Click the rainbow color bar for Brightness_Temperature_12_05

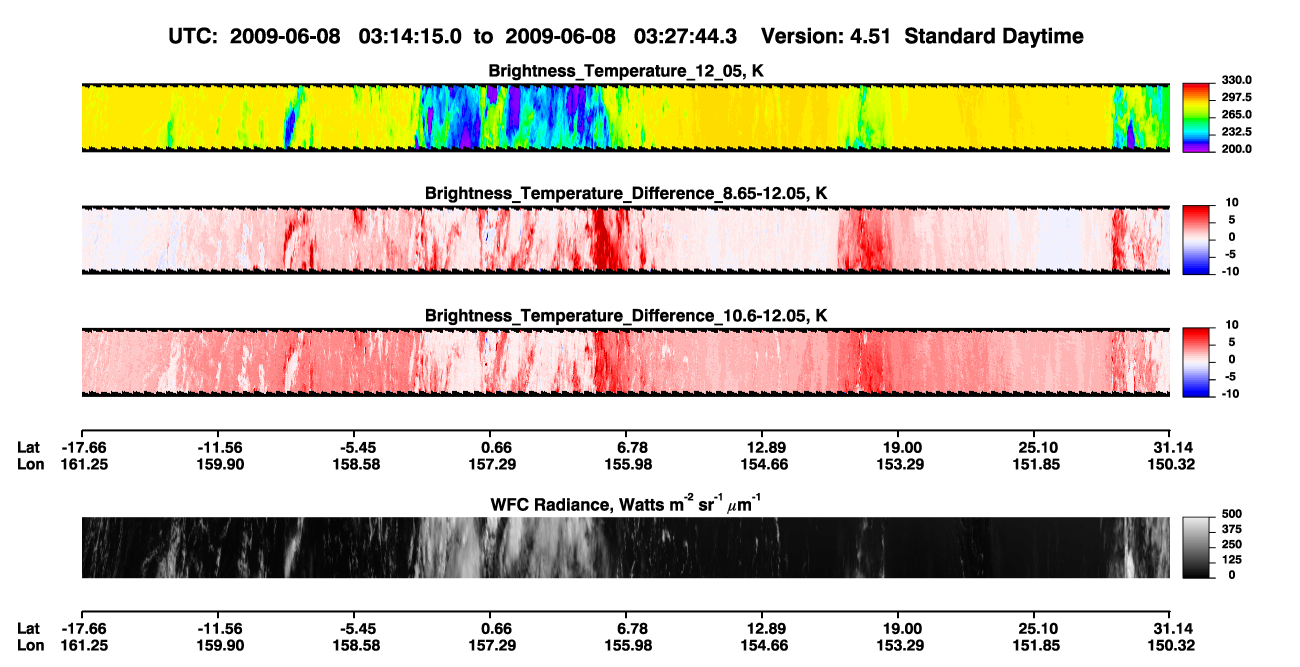pyautogui.click(x=1196, y=117)
